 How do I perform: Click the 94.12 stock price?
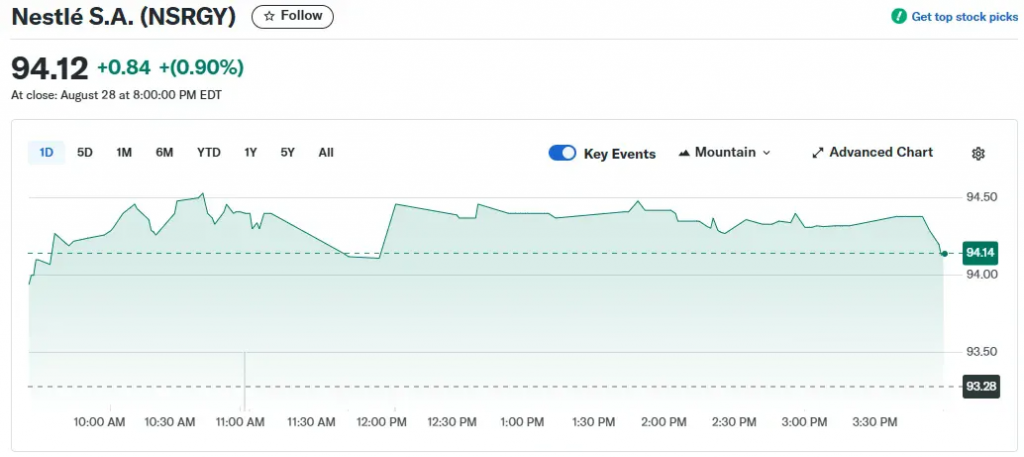pyautogui.click(x=50, y=68)
